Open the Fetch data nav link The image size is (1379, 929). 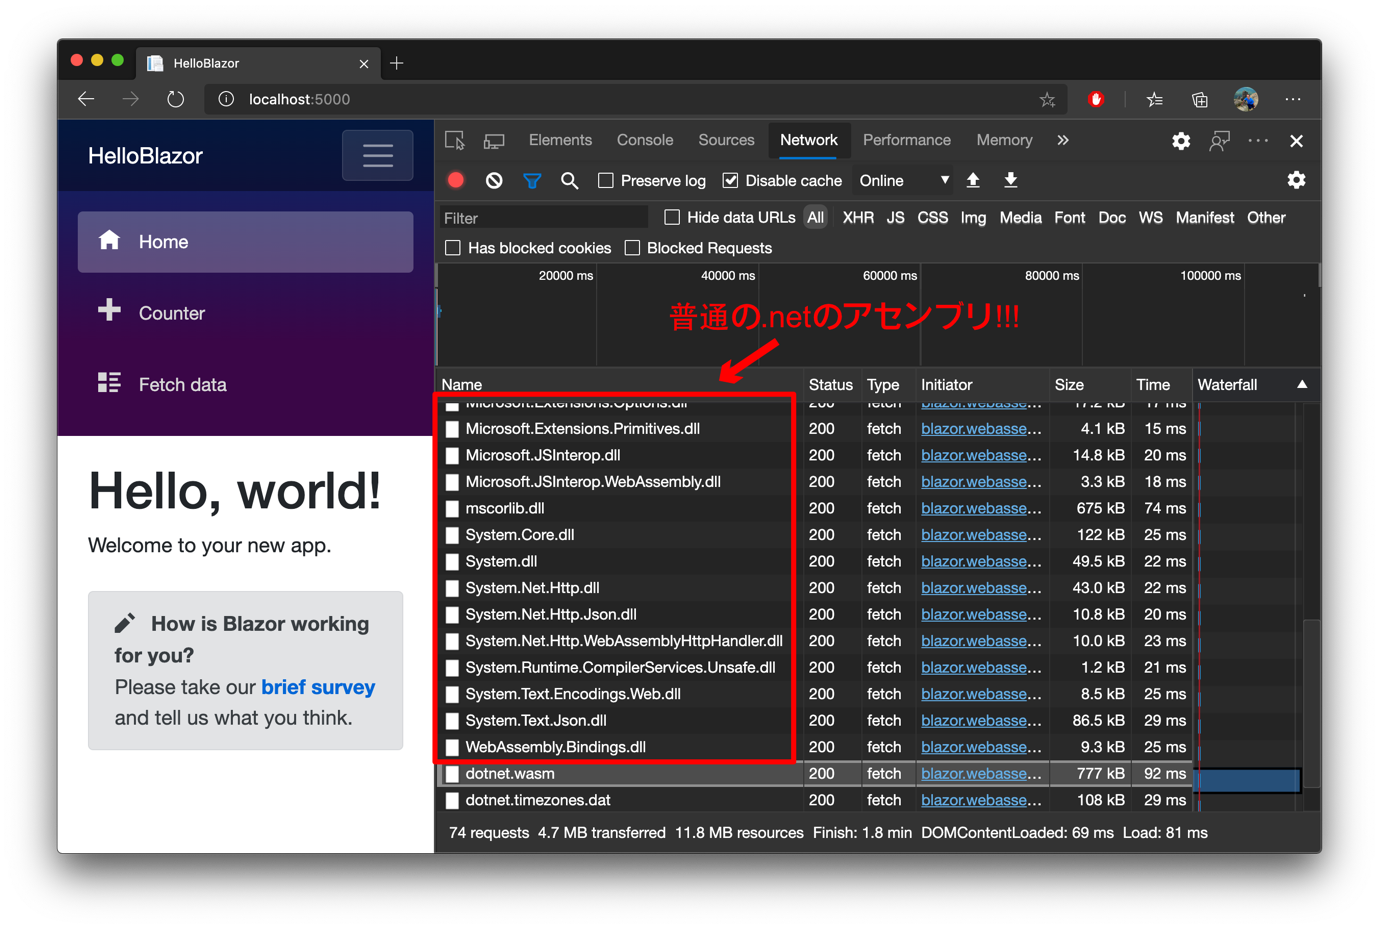(245, 384)
